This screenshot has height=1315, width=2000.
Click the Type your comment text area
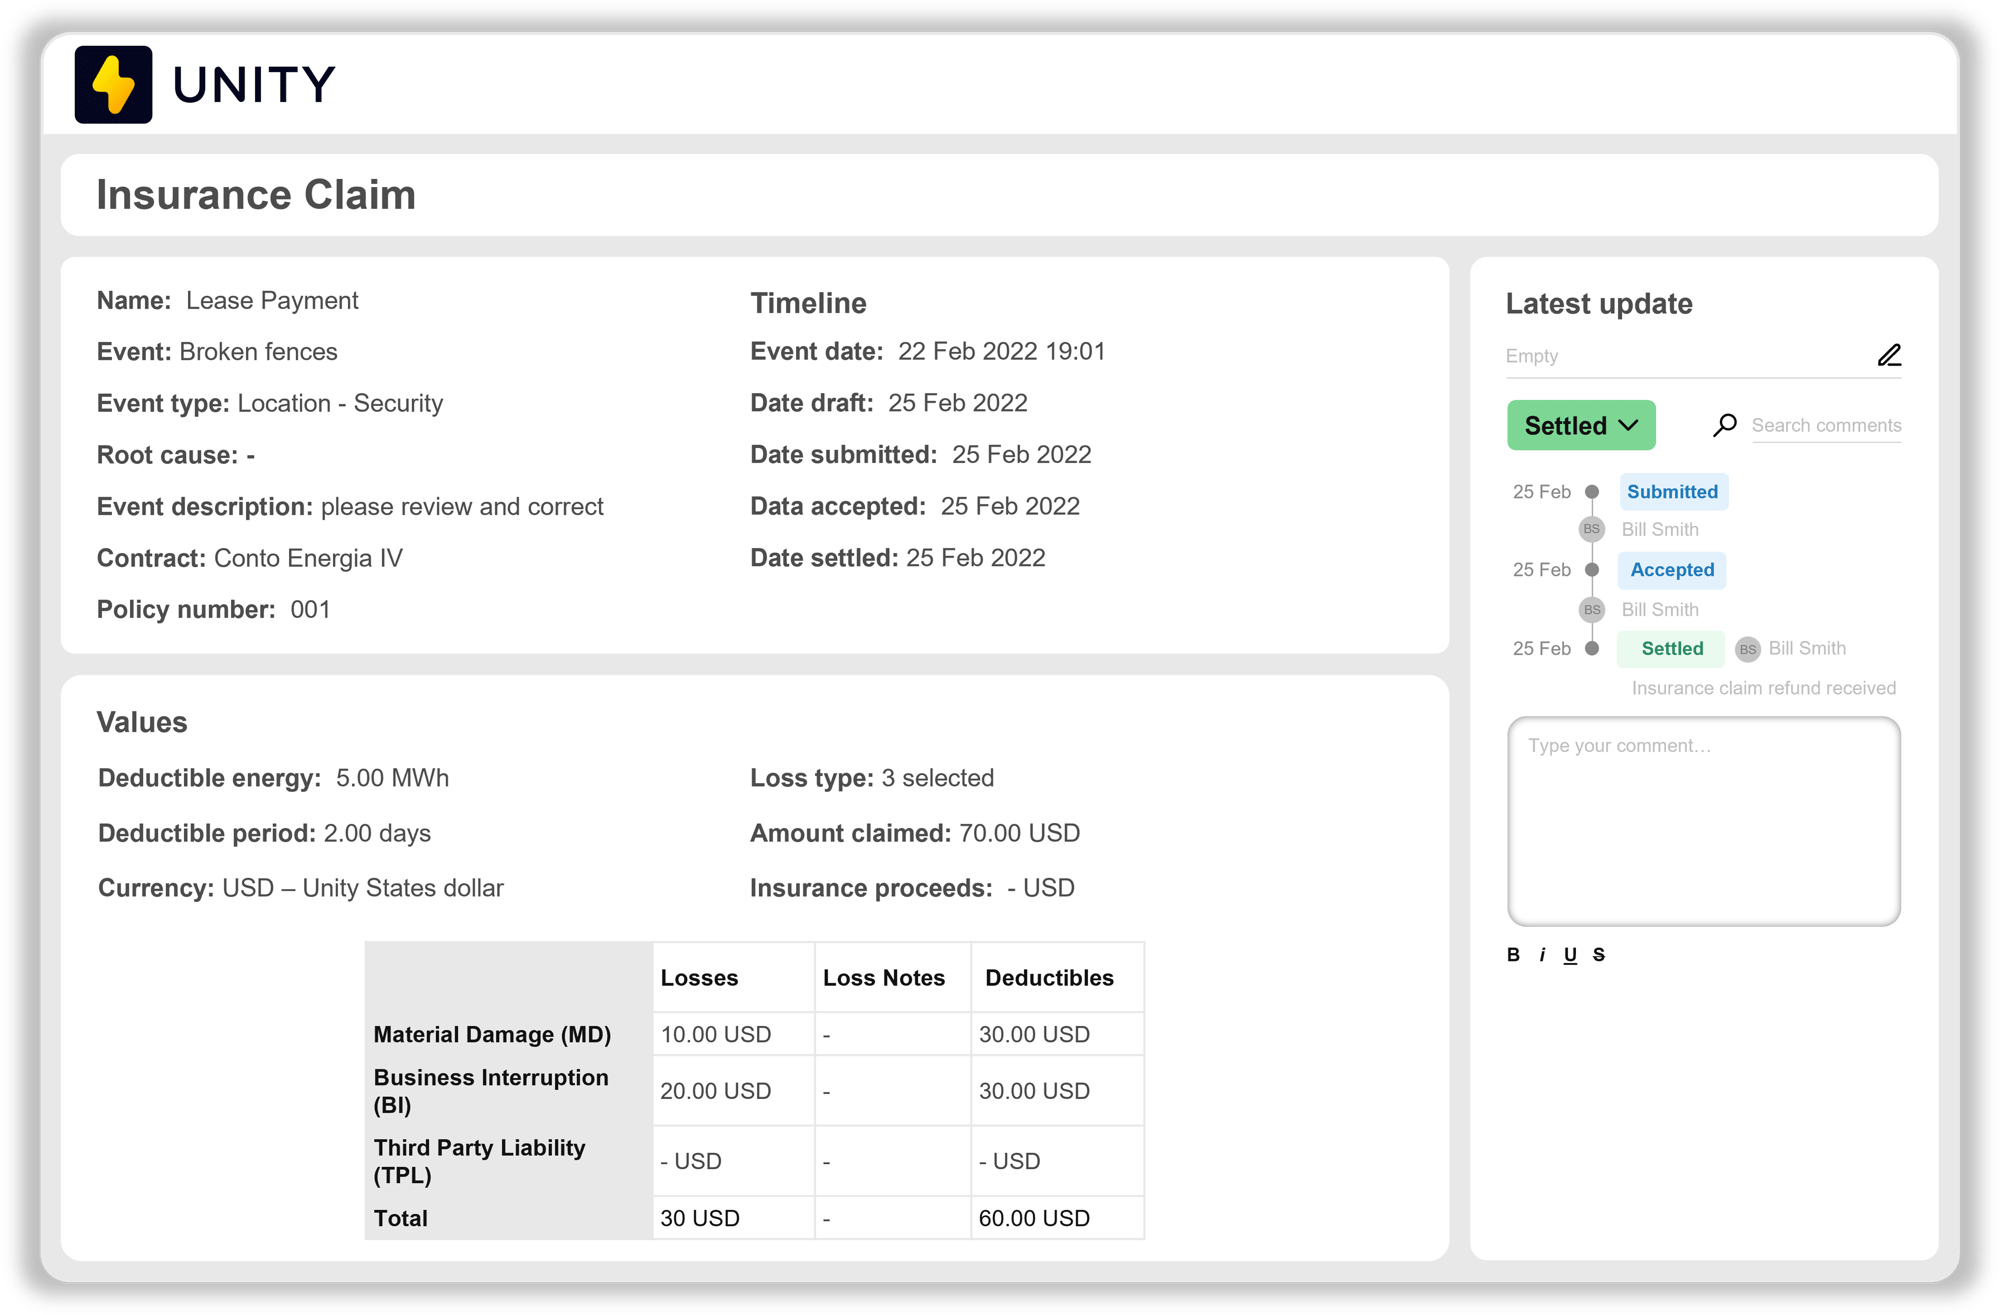tap(1703, 820)
